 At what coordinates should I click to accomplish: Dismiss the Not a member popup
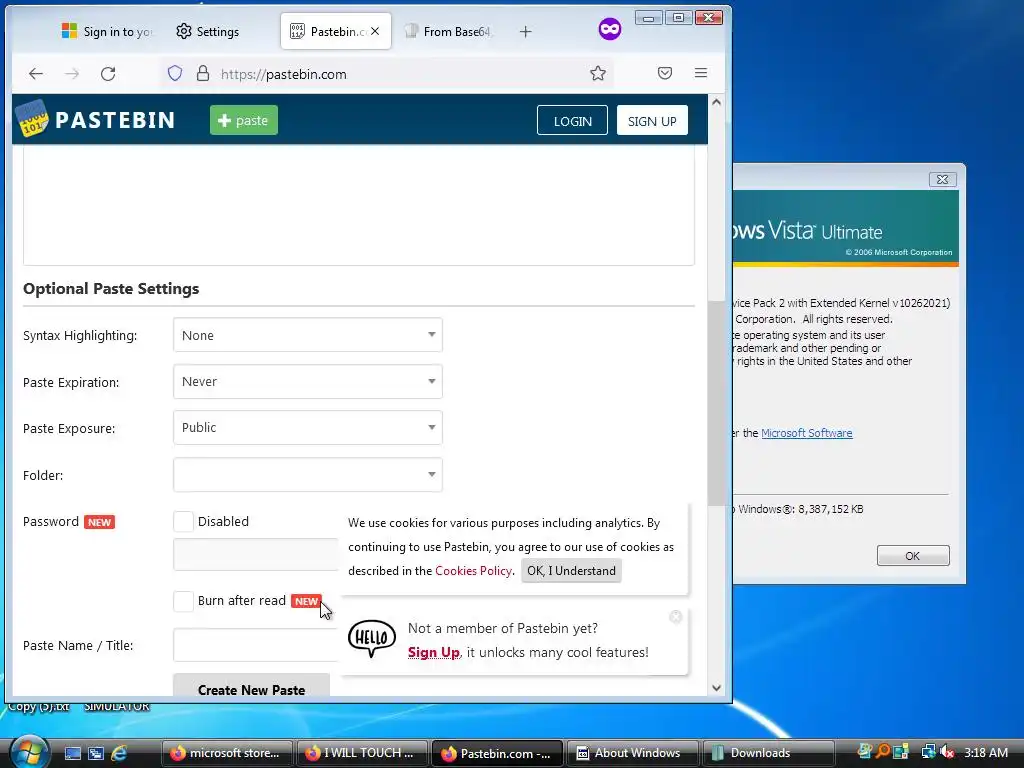(676, 616)
